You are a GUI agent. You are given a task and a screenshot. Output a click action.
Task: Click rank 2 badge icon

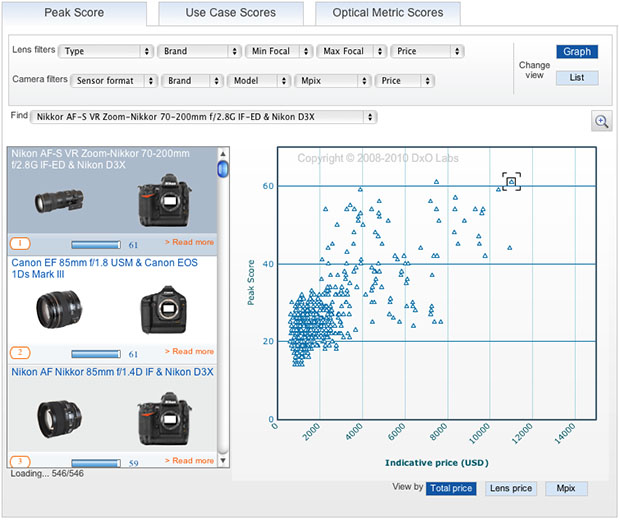coord(20,352)
